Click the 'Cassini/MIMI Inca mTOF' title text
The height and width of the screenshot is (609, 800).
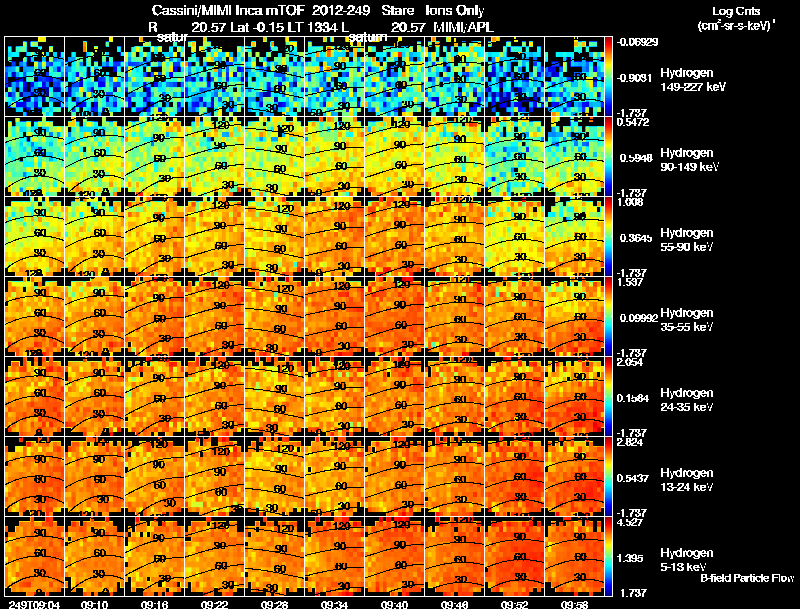coord(228,10)
